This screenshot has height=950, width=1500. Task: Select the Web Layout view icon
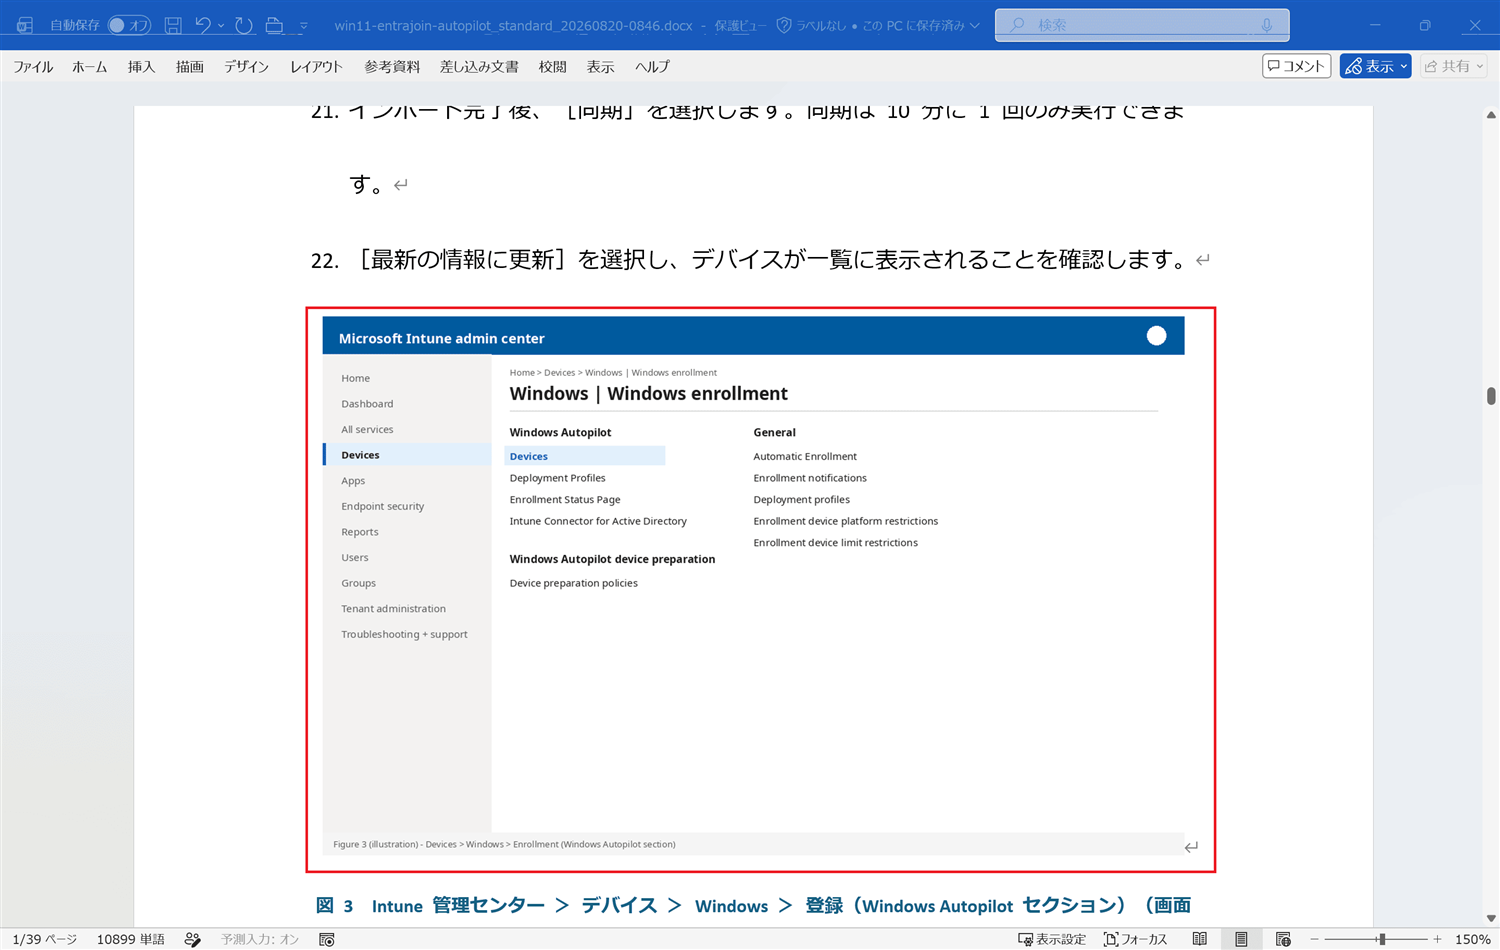(1283, 939)
